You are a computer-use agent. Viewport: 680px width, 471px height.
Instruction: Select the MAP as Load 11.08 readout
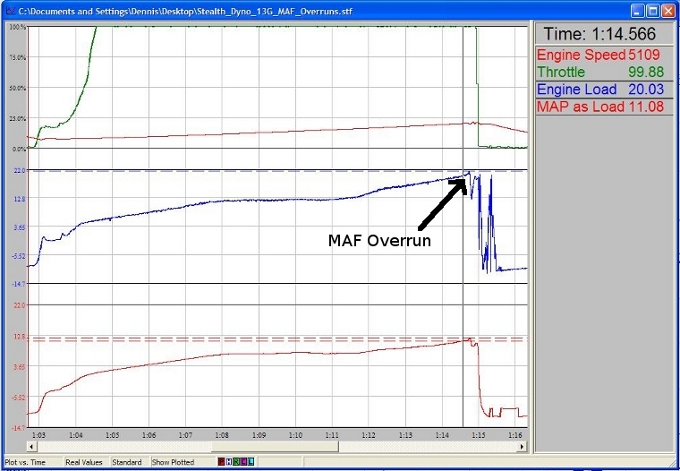604,106
